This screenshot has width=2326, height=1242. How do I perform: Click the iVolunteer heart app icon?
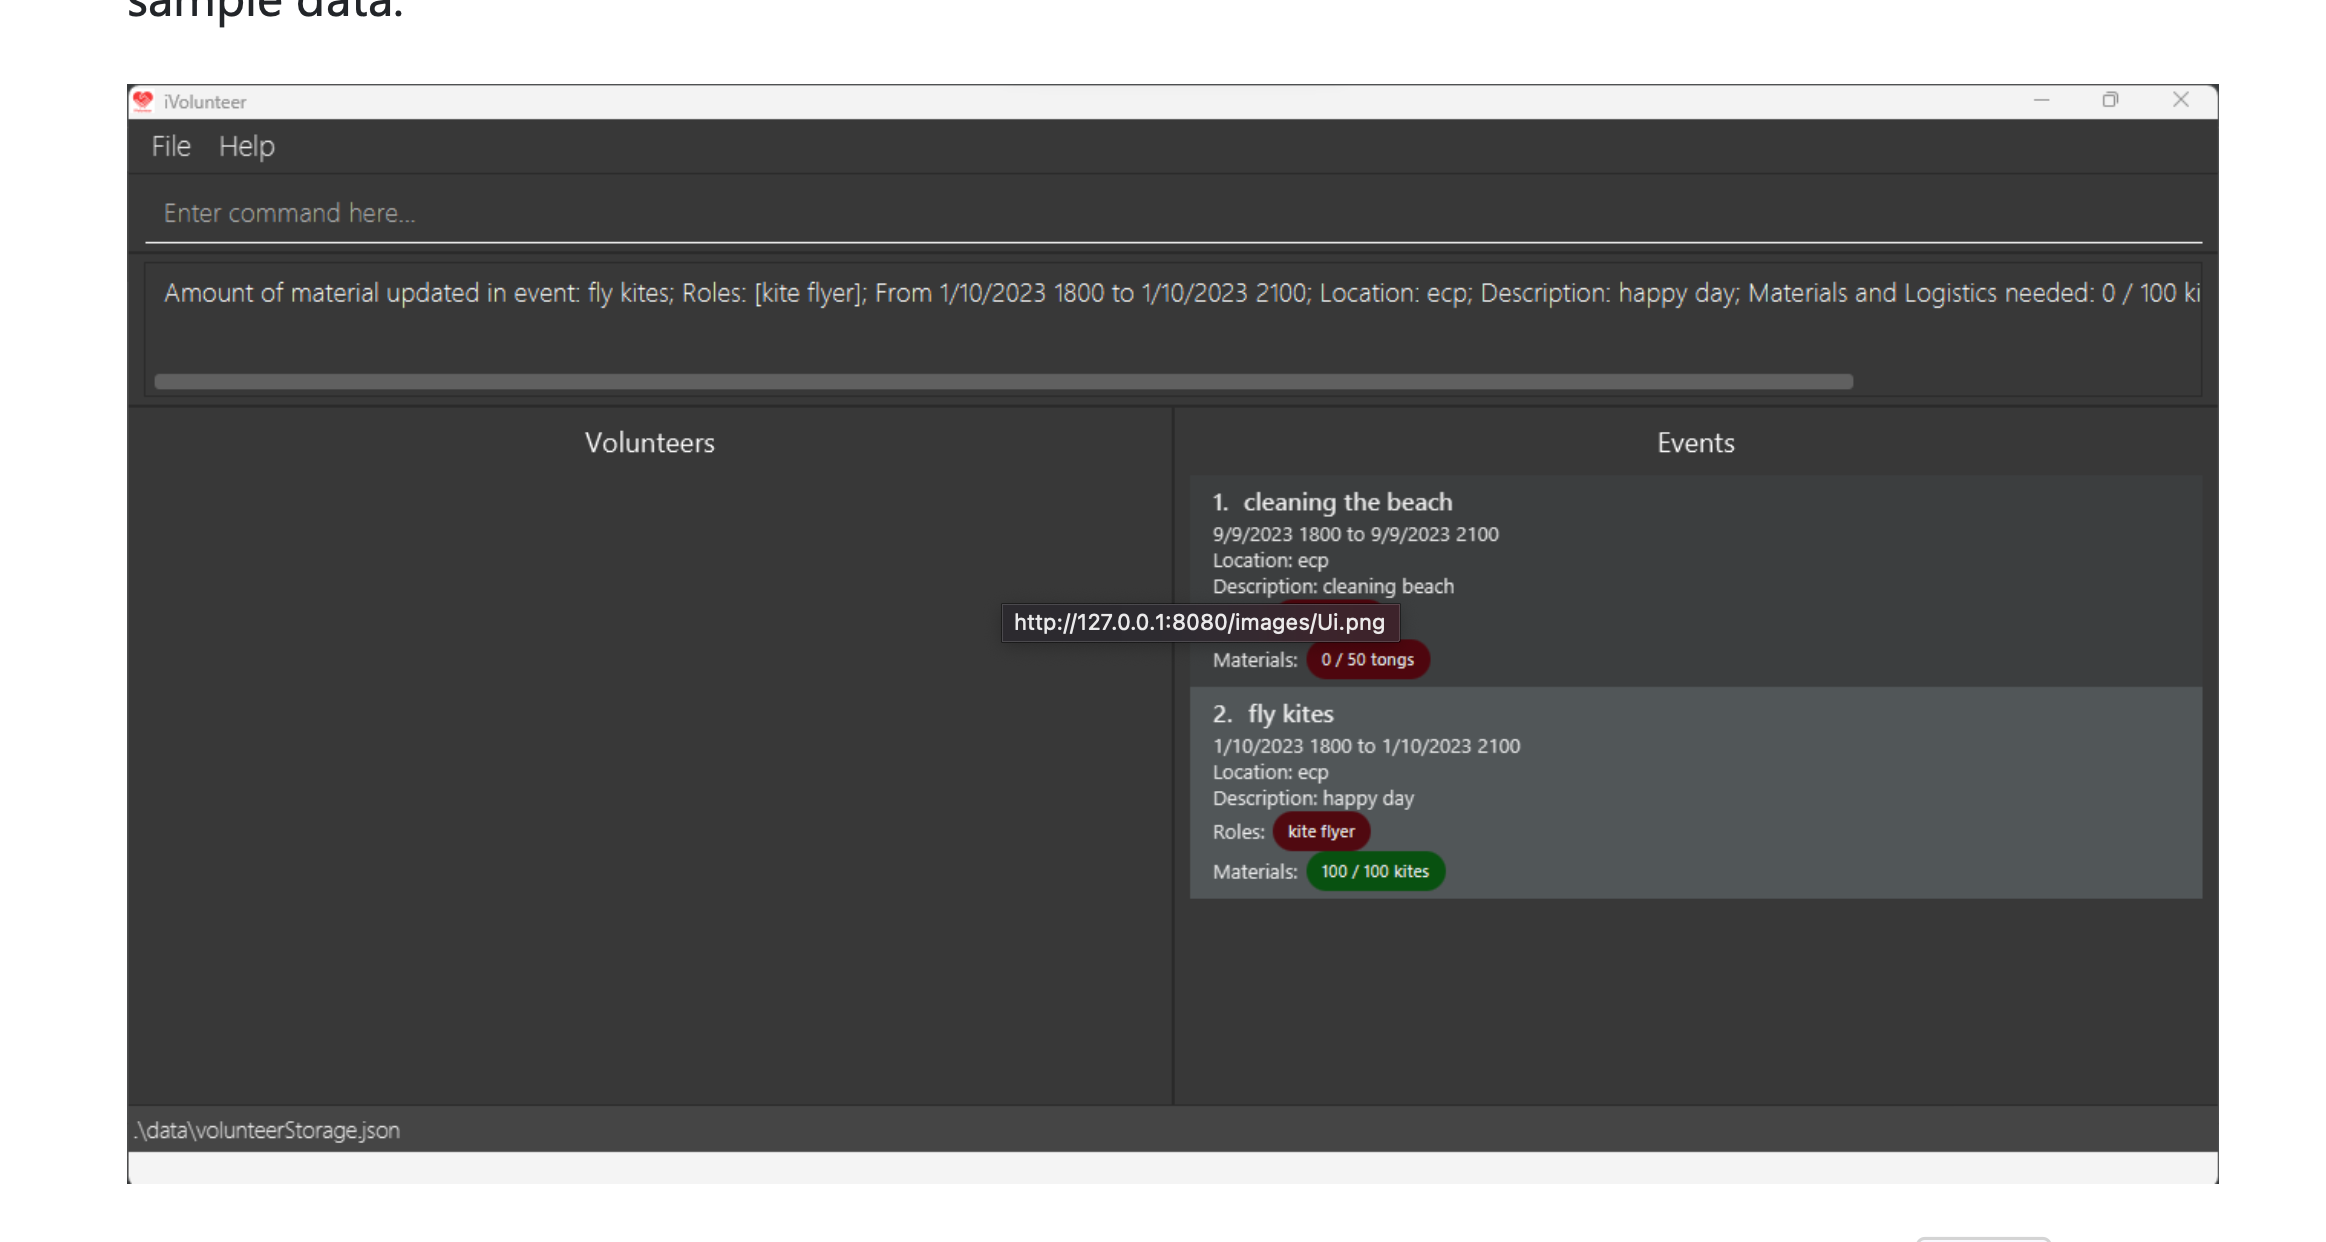pyautogui.click(x=143, y=101)
